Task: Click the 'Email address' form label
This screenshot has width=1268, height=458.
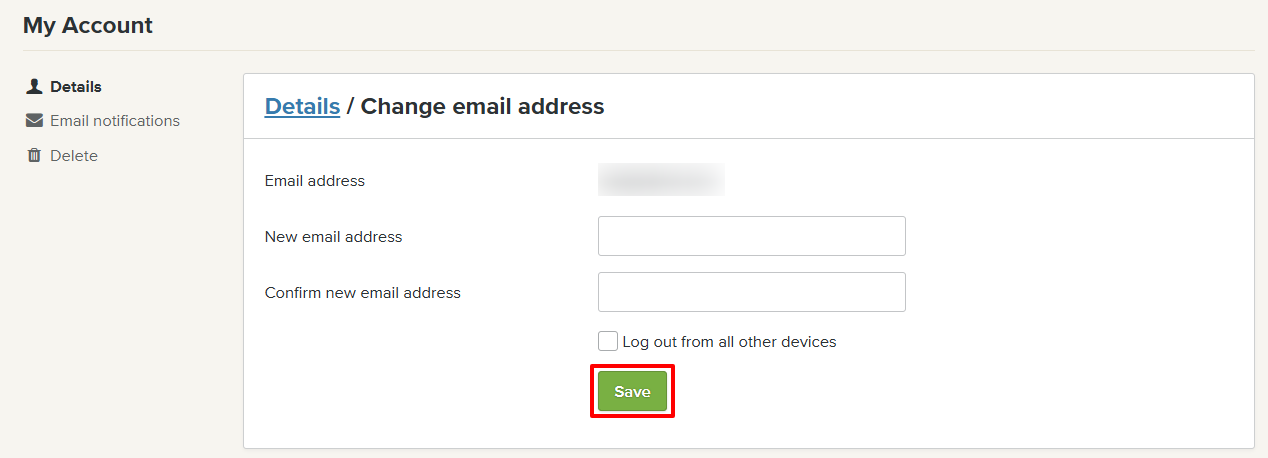Action: [x=314, y=181]
